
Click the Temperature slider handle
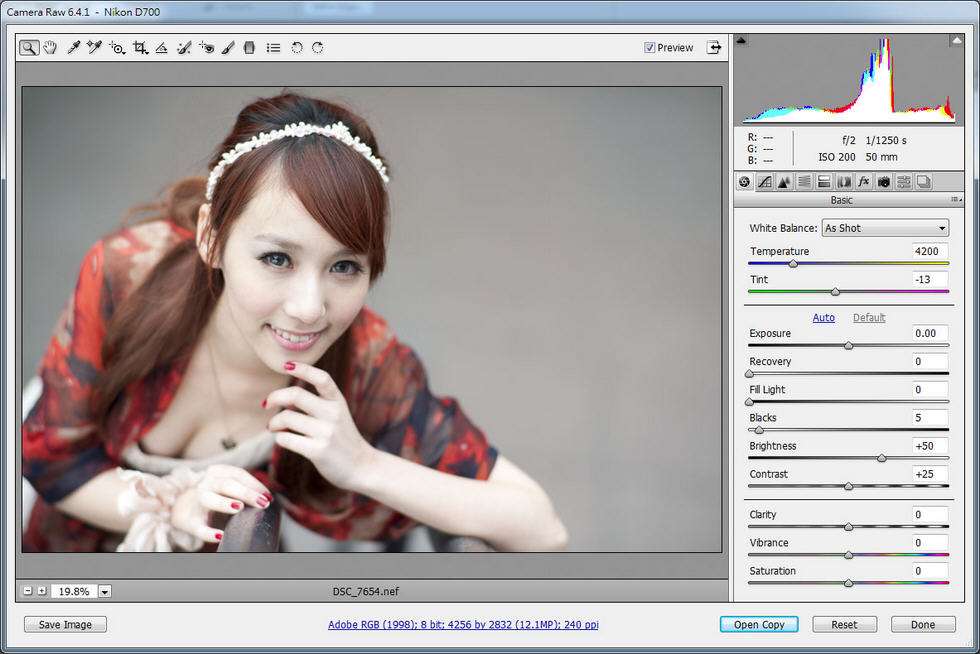tap(793, 264)
